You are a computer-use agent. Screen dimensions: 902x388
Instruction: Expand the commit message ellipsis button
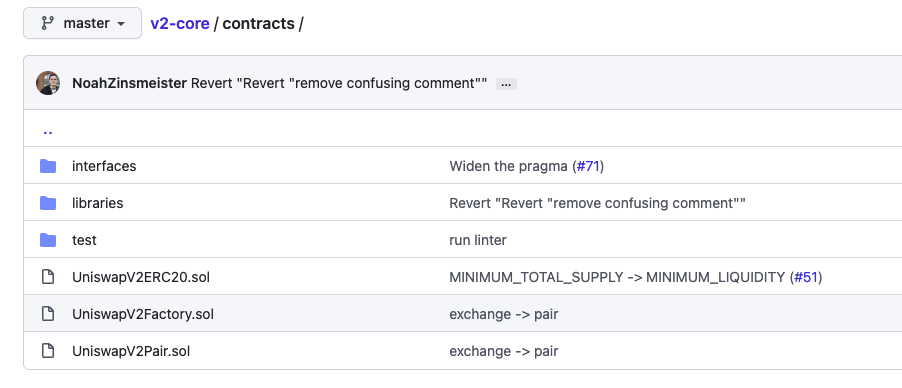506,84
